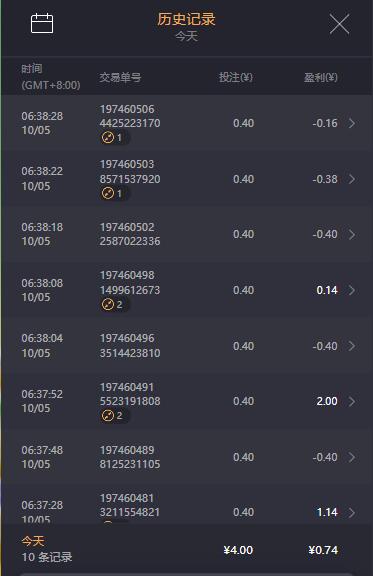Open transaction 1974604963514423810 row
The width and height of the screenshot is (373, 576).
[187, 346]
